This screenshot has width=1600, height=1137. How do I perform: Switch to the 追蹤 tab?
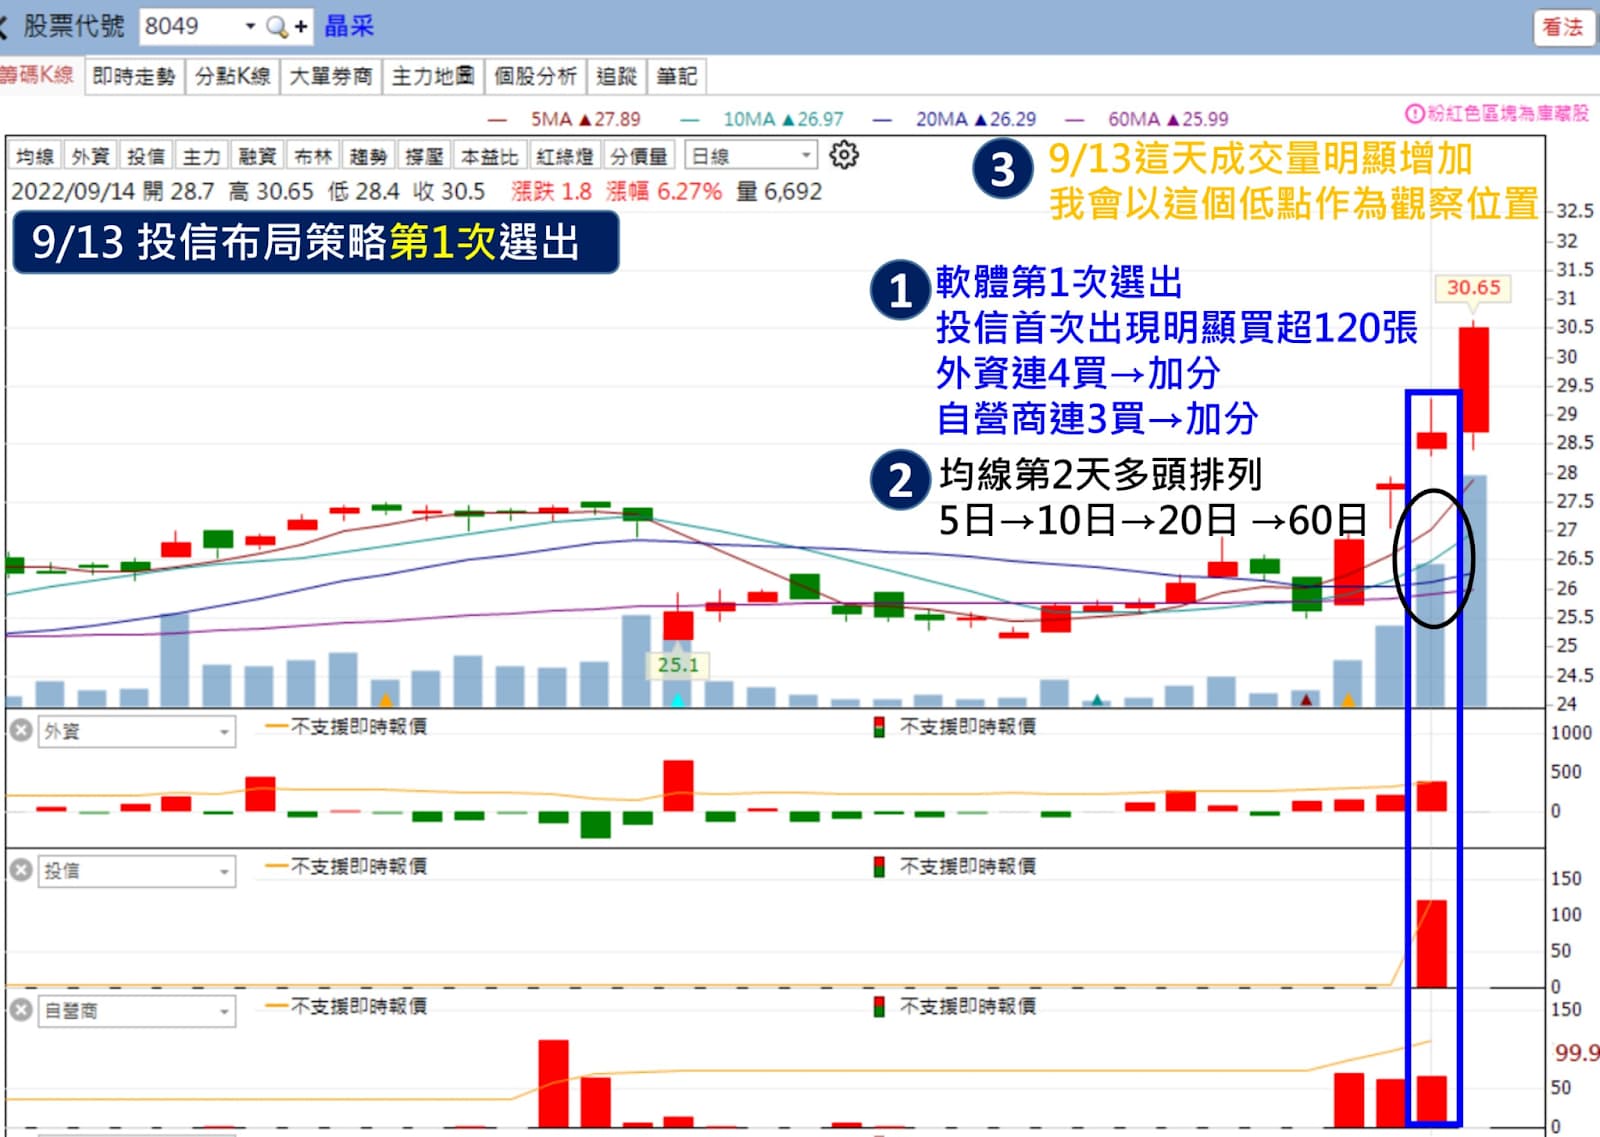click(617, 76)
